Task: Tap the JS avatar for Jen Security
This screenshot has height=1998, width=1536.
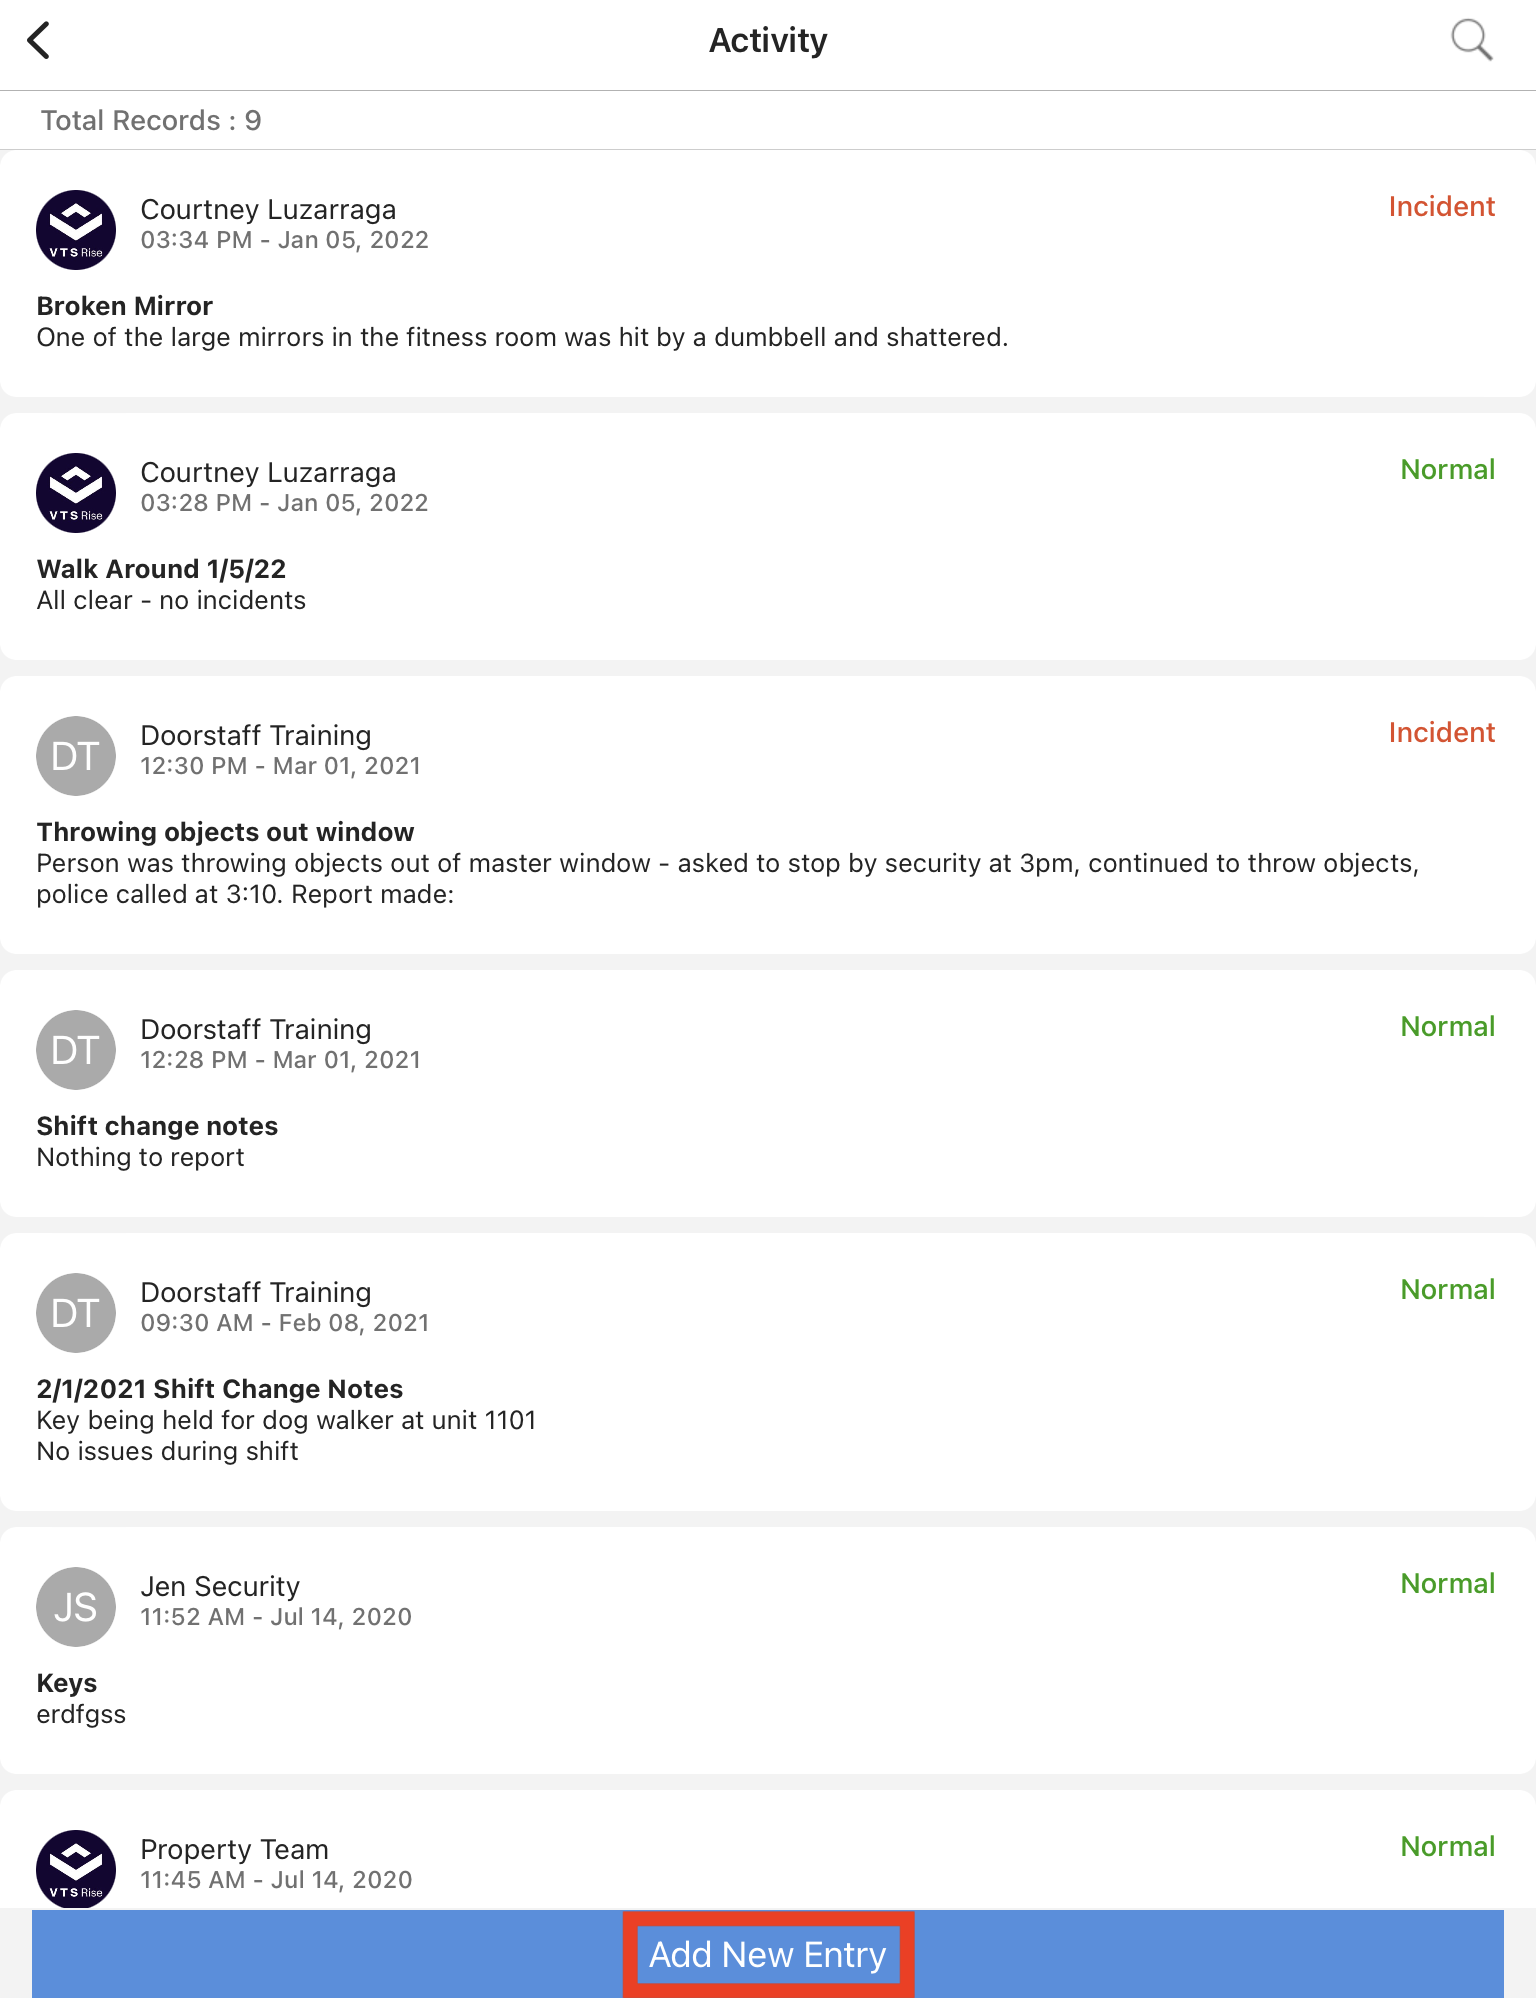Action: (76, 1607)
